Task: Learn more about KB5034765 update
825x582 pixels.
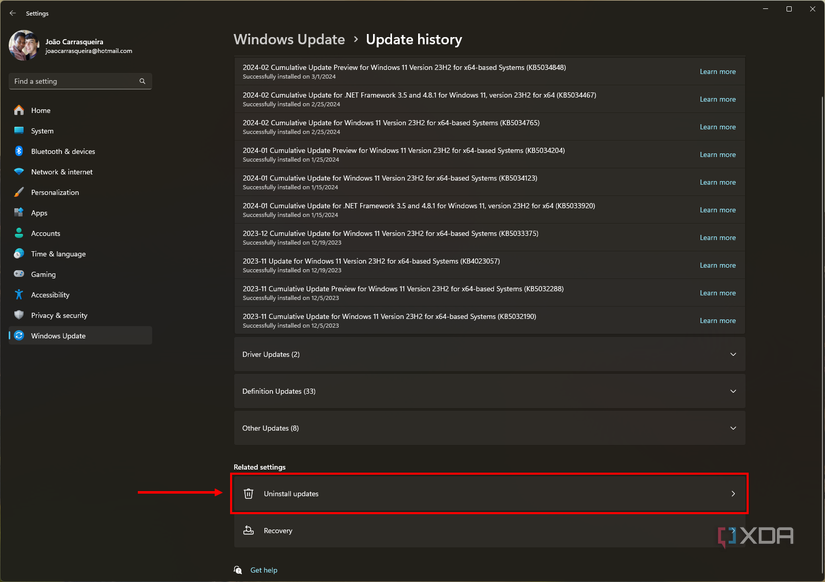Action: pyautogui.click(x=717, y=127)
